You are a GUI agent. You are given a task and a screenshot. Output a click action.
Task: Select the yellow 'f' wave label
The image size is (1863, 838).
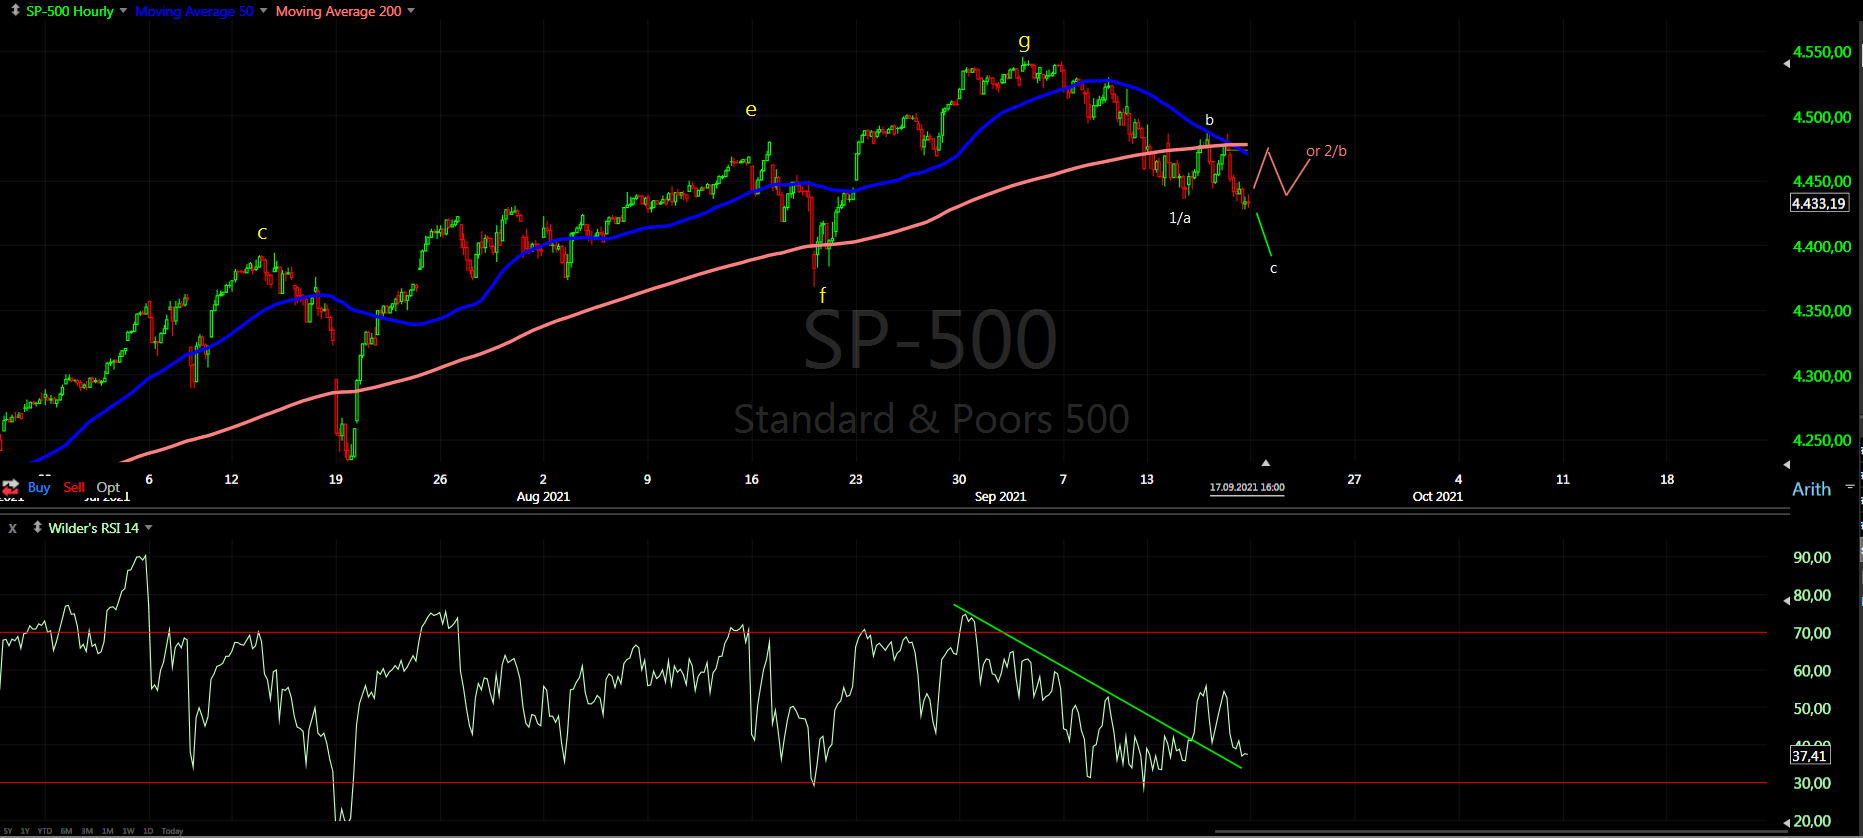(823, 295)
